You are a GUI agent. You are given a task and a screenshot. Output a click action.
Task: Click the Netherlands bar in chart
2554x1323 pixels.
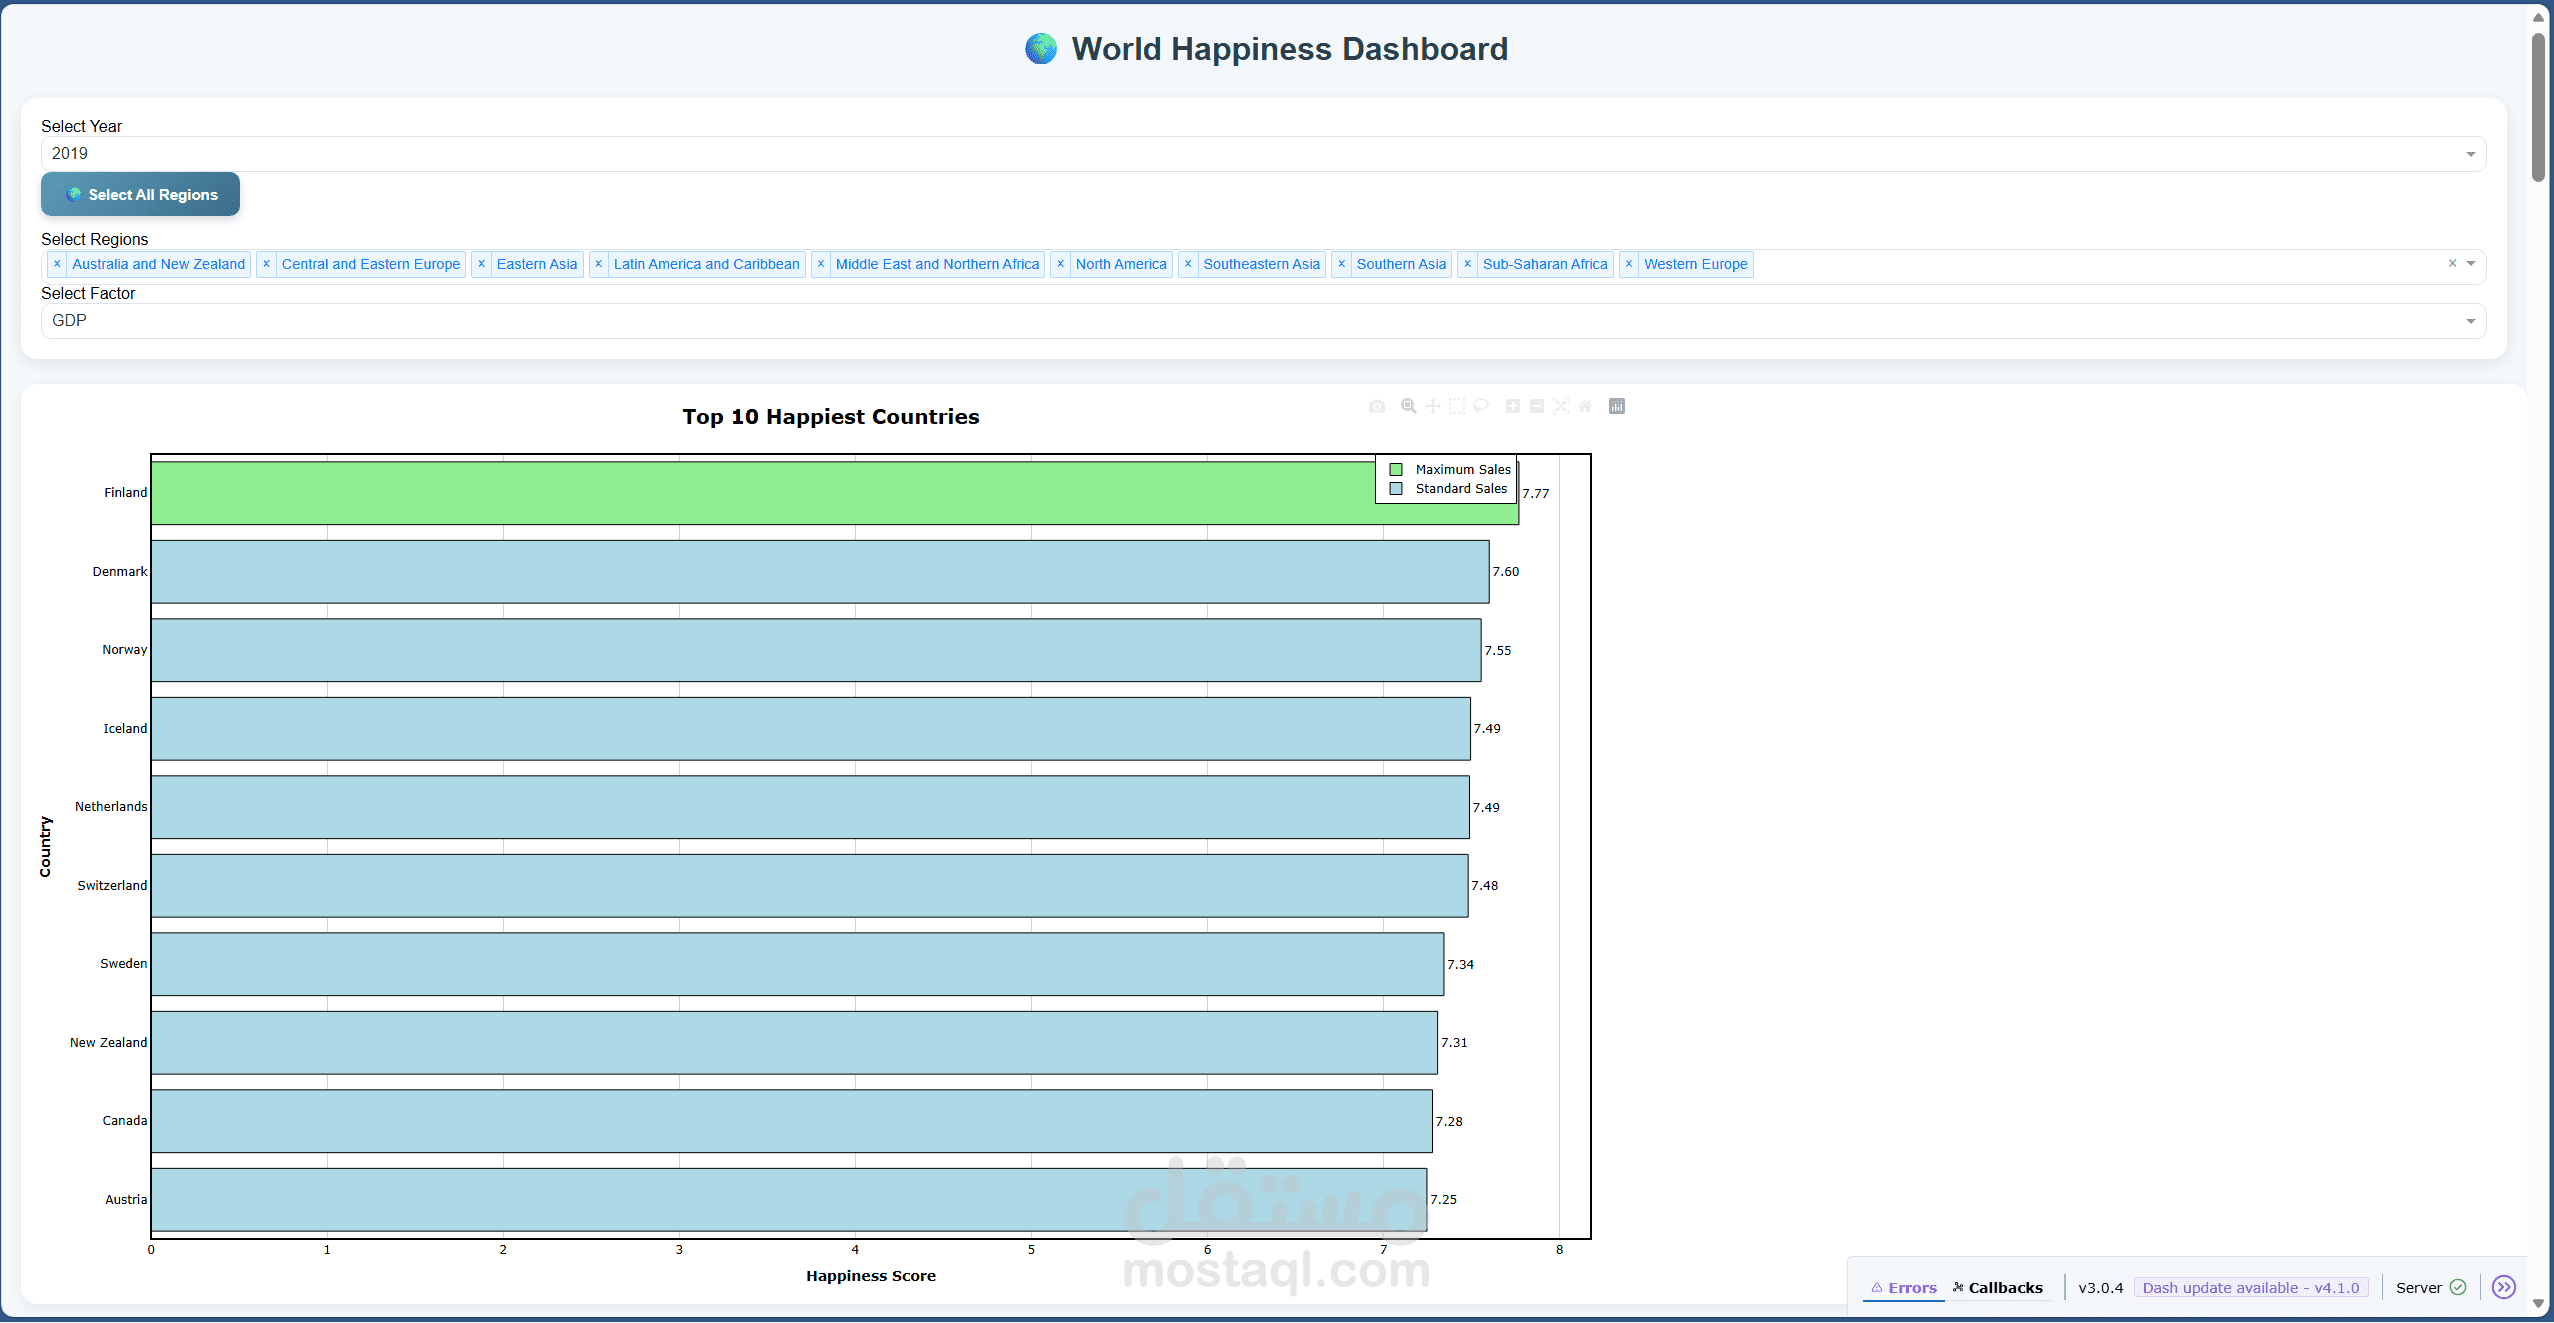(810, 807)
